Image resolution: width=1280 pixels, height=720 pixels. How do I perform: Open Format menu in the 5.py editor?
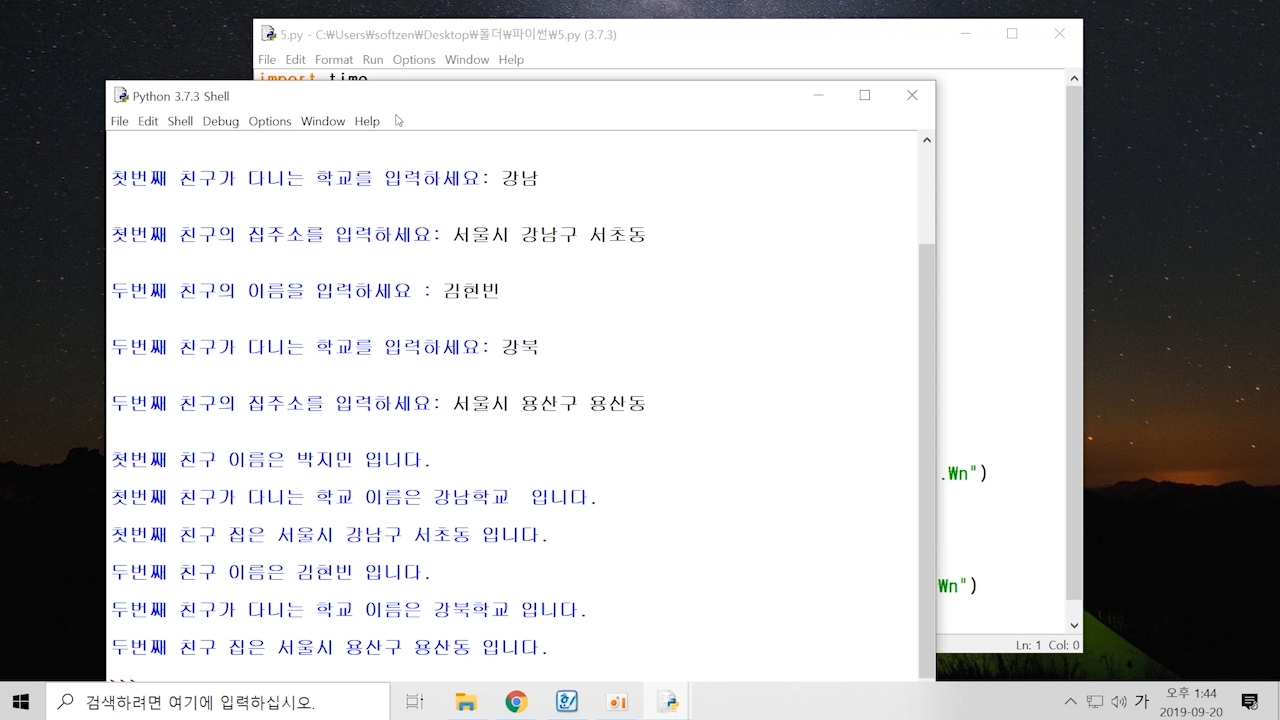coord(334,60)
